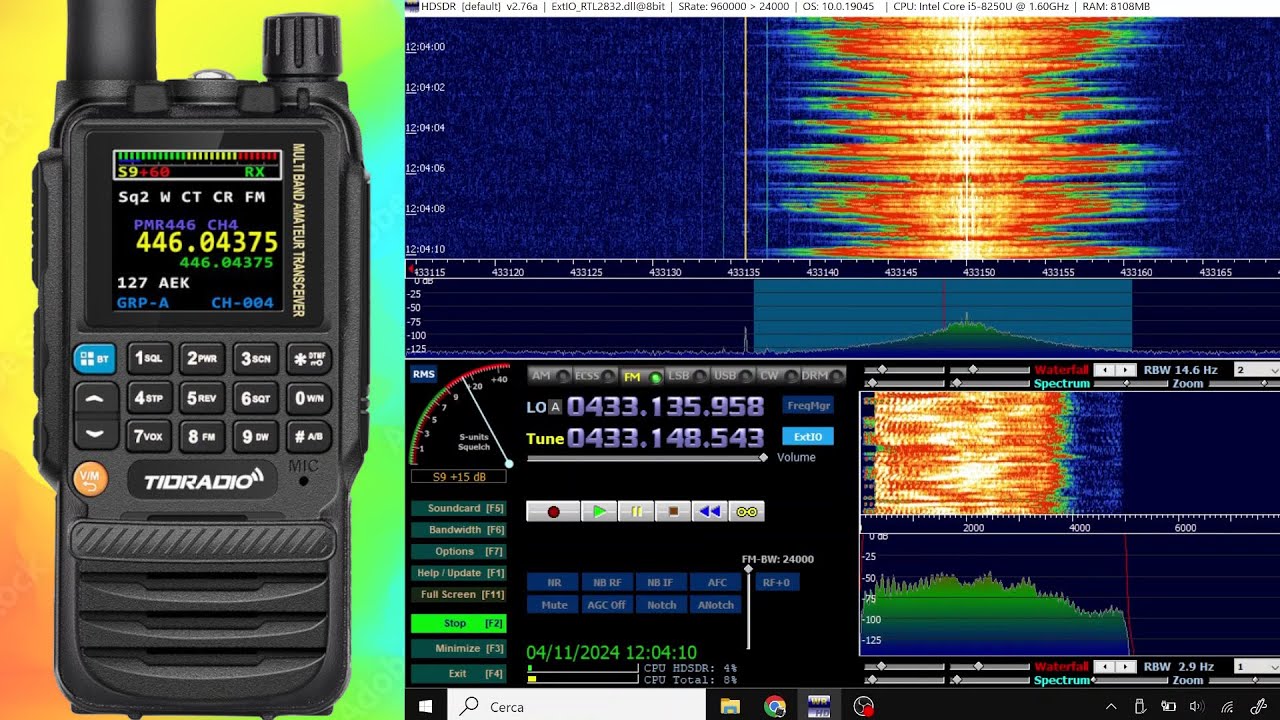Select USB demodulation mode

tap(732, 376)
